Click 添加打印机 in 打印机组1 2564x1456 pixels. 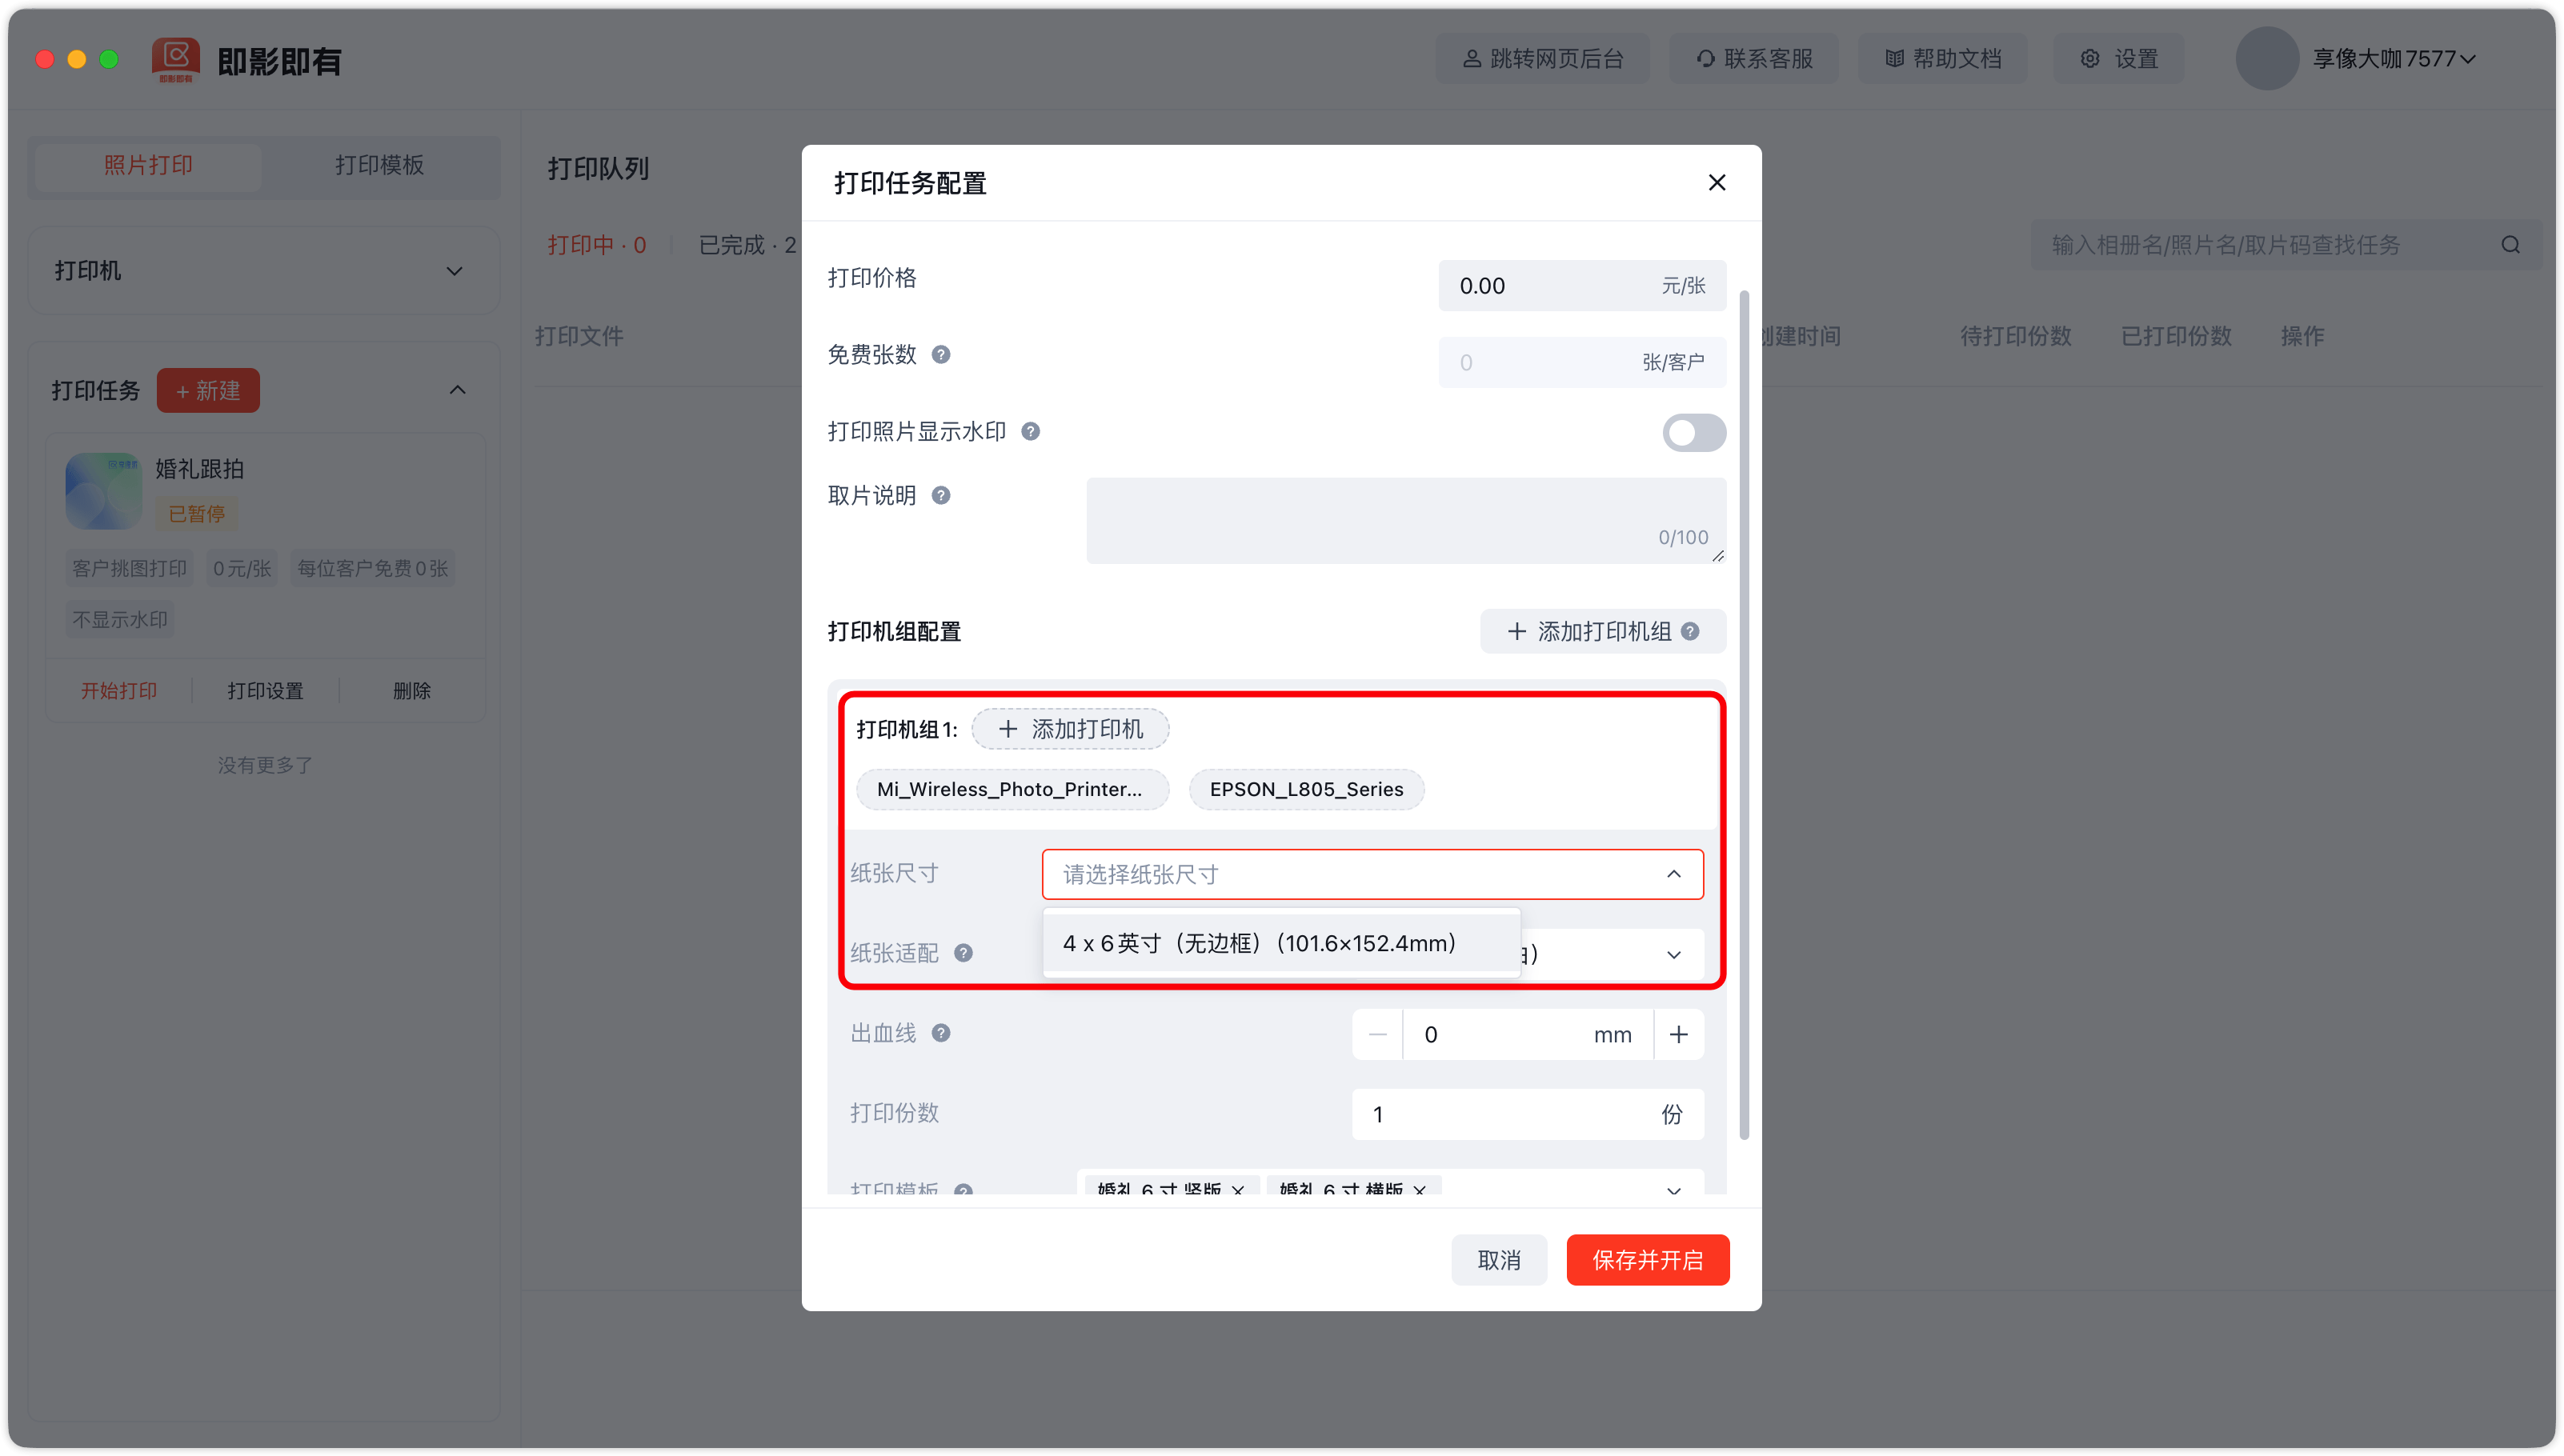coord(1070,729)
